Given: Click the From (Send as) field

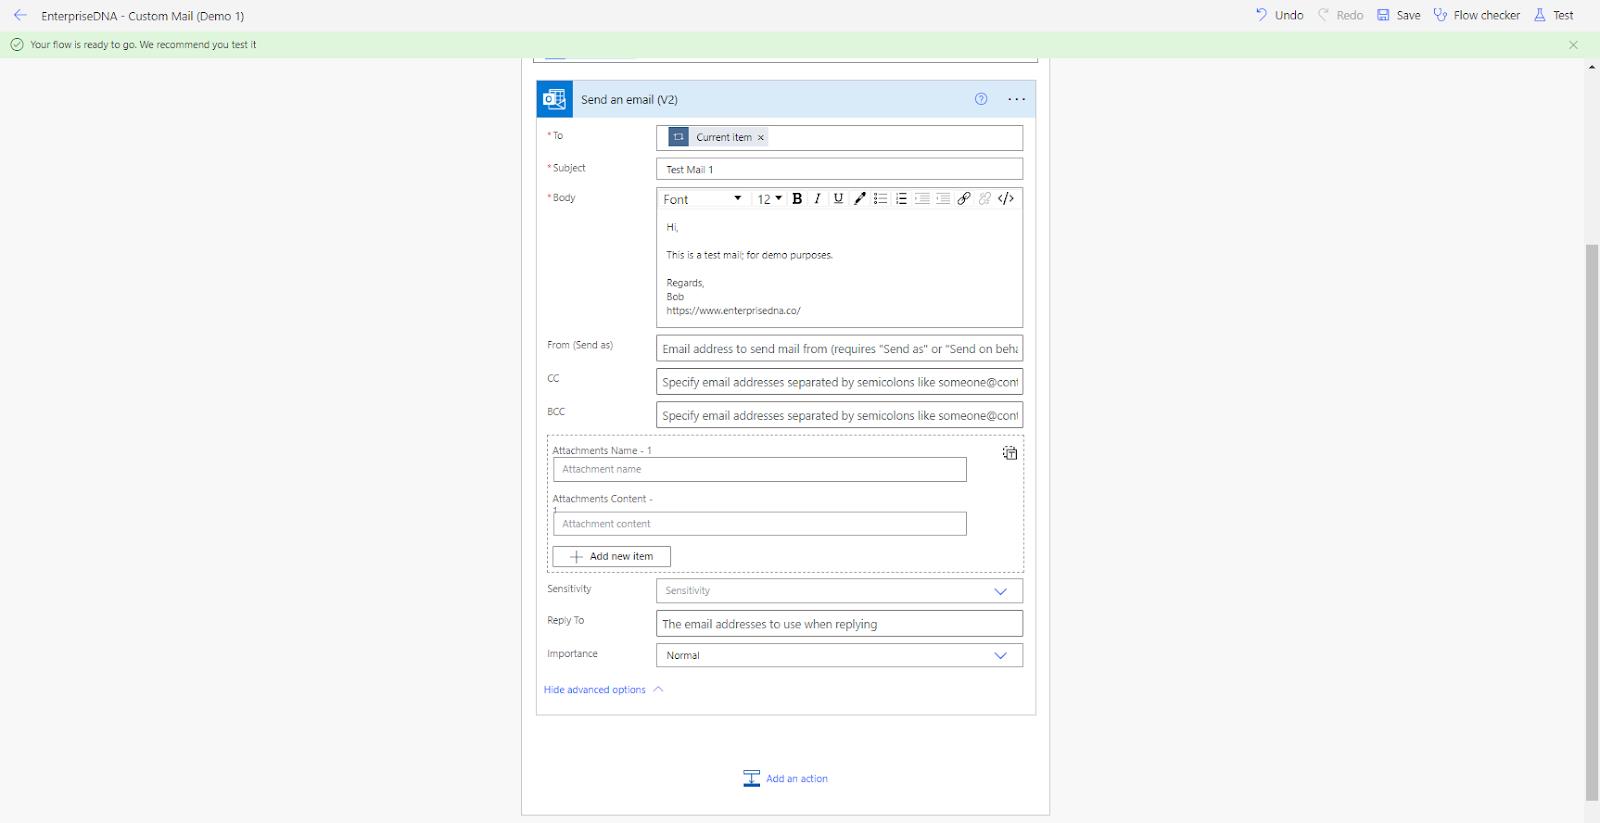Looking at the screenshot, I should tap(839, 348).
